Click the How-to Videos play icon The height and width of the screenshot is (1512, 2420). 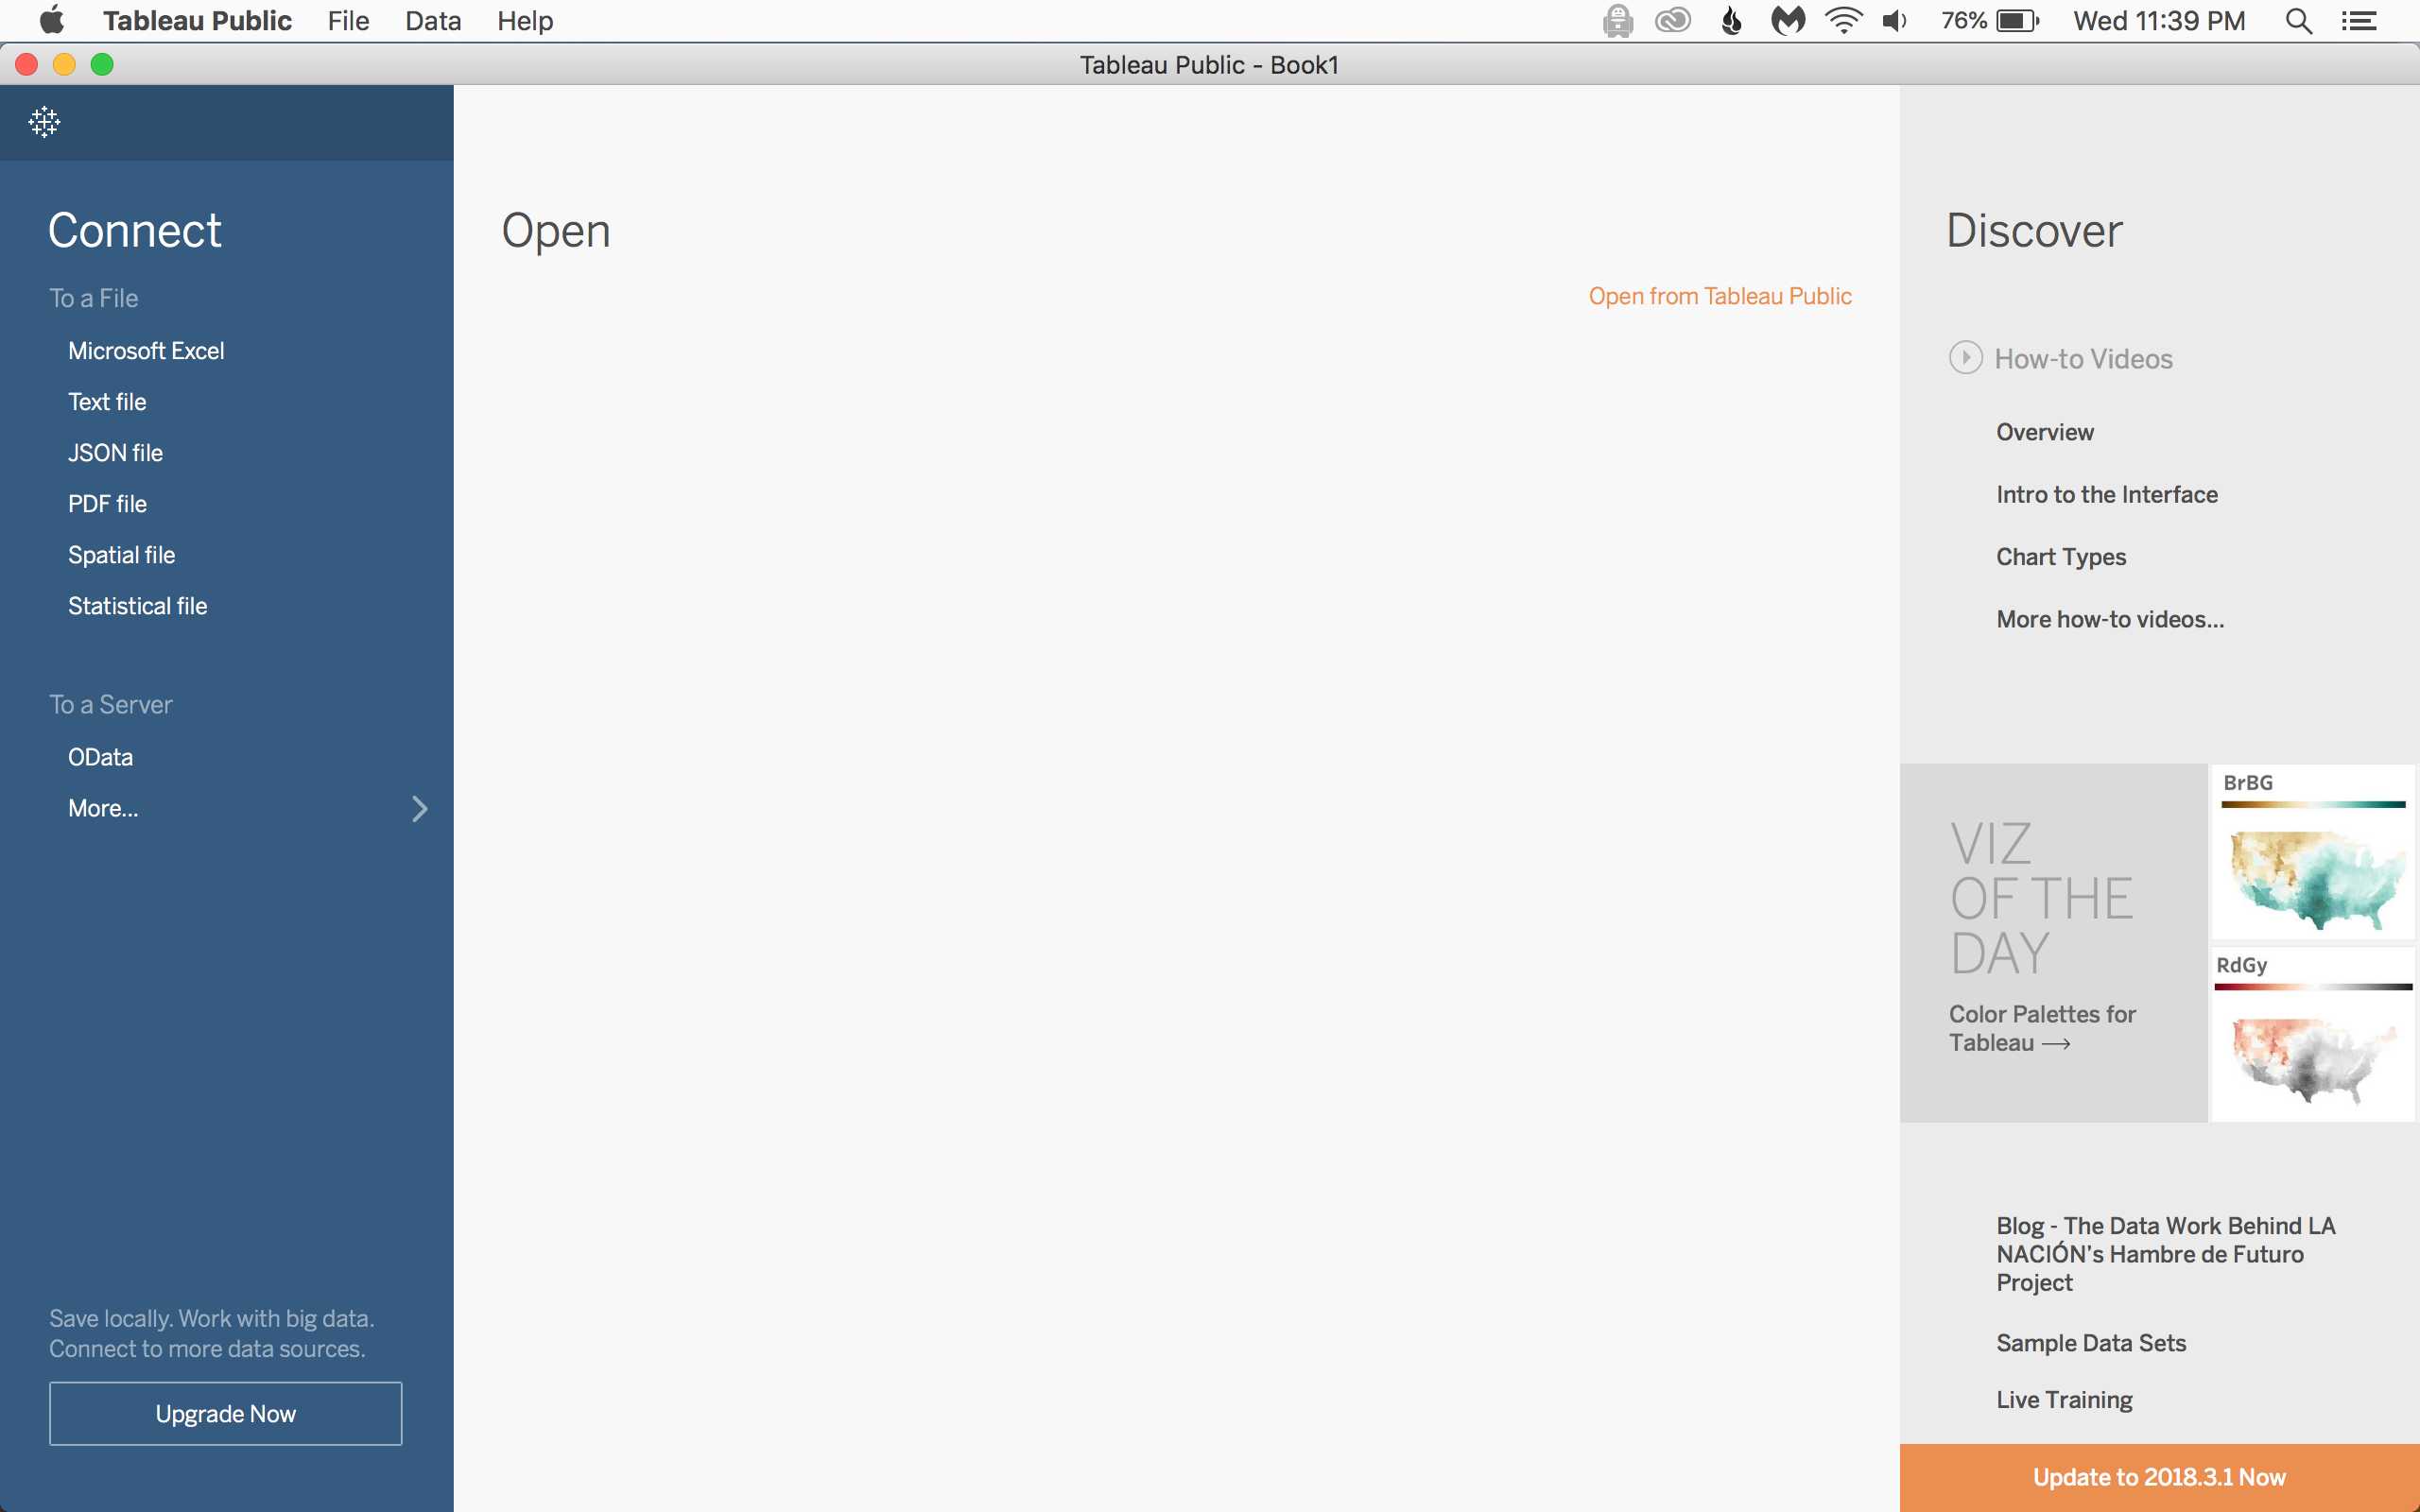(1965, 358)
